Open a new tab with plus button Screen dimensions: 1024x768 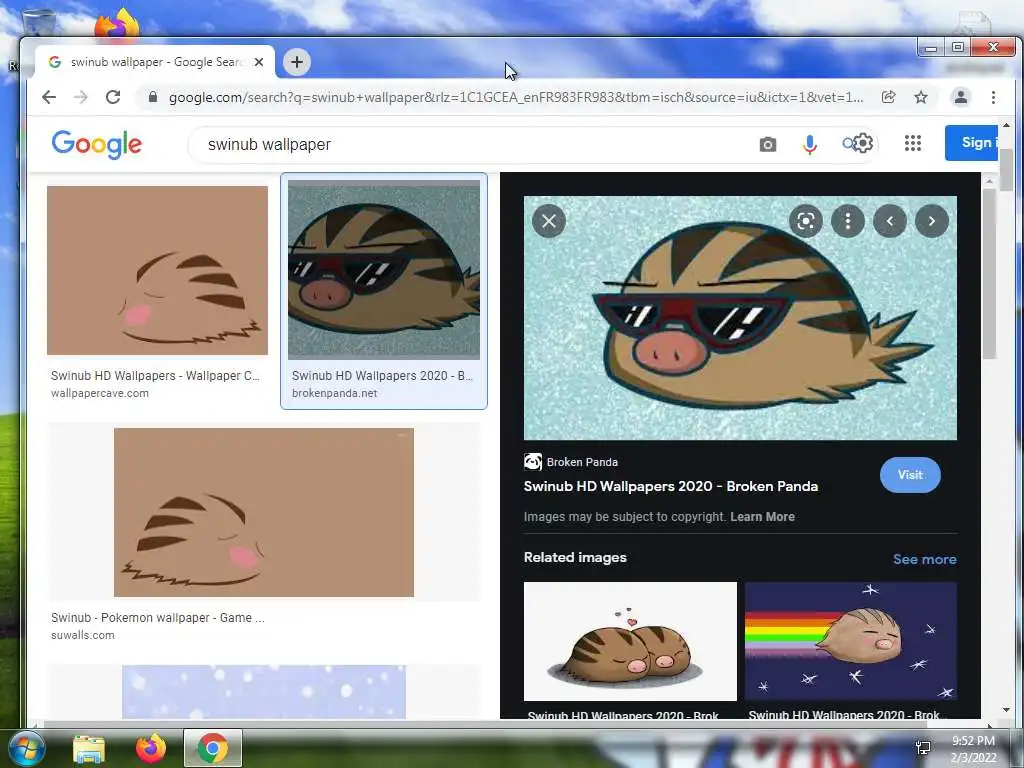click(296, 62)
